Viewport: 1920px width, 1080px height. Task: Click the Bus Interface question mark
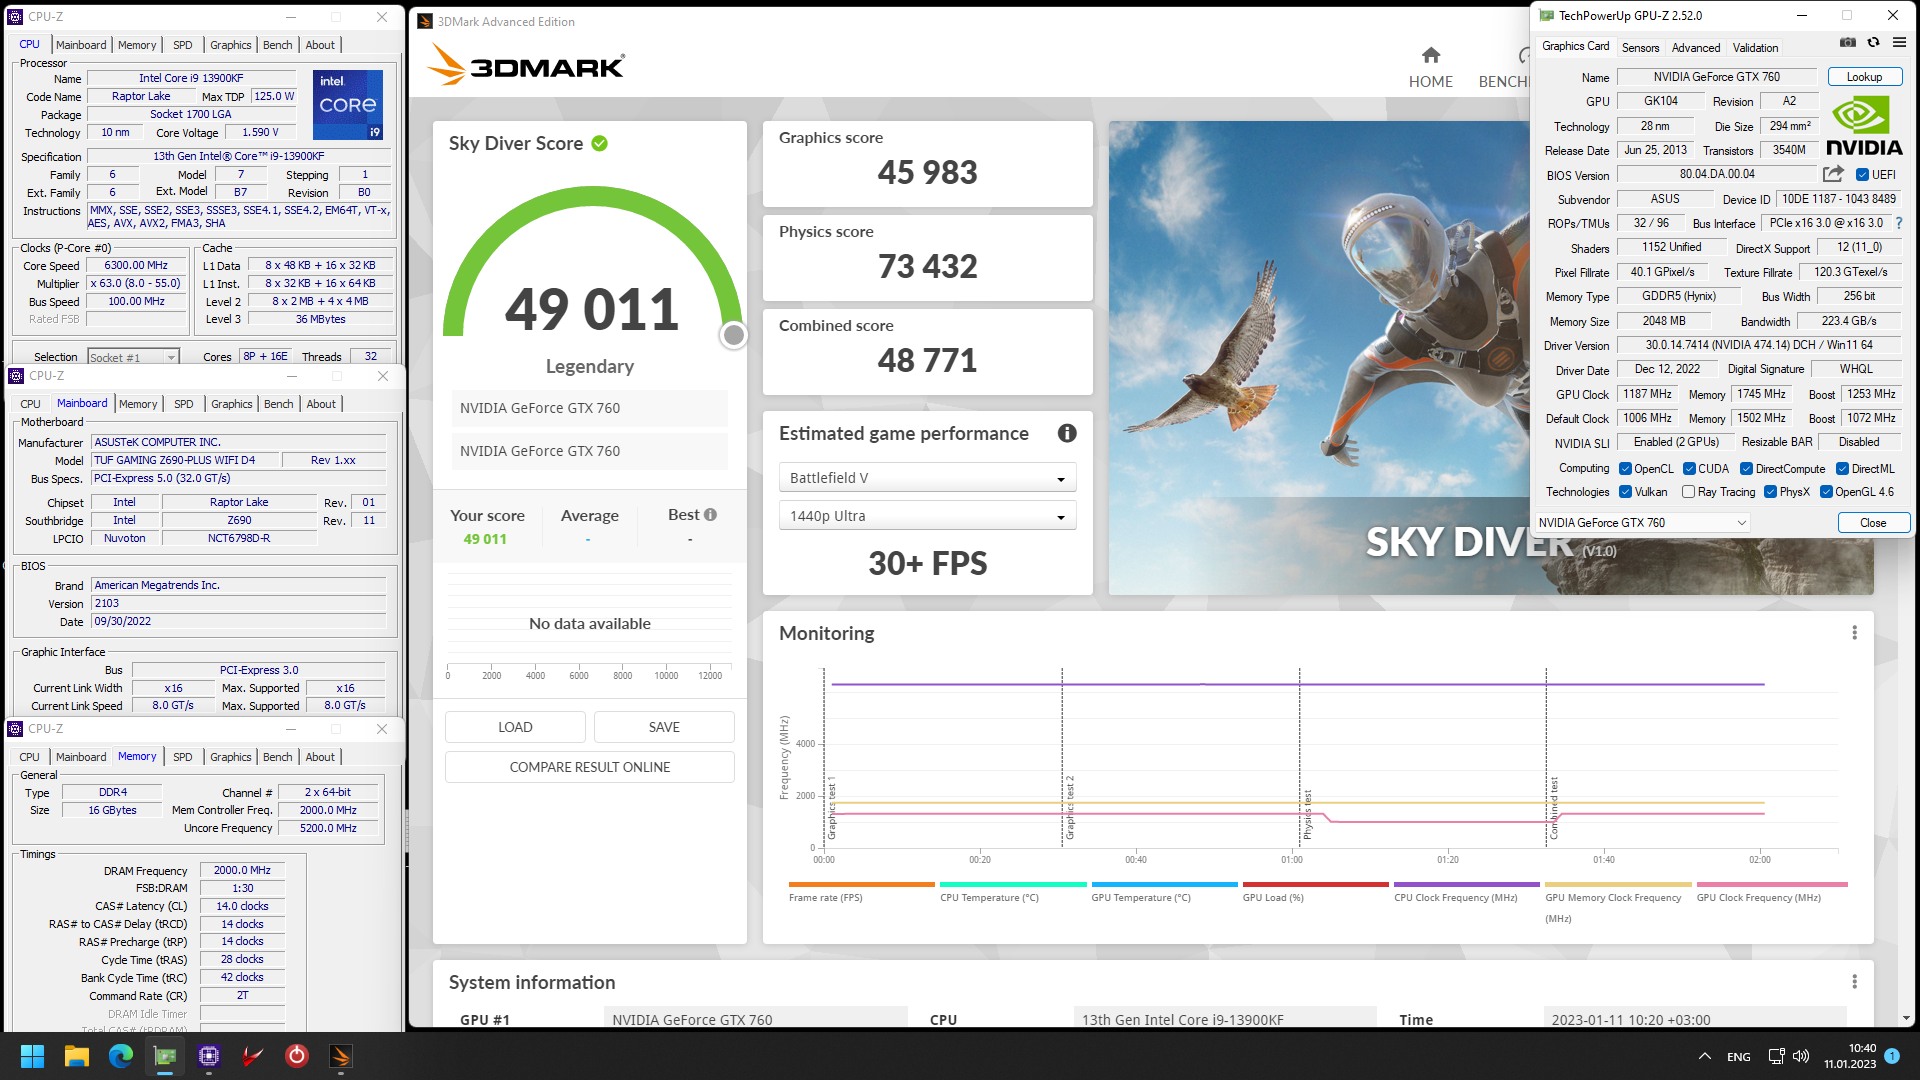[x=1899, y=223]
